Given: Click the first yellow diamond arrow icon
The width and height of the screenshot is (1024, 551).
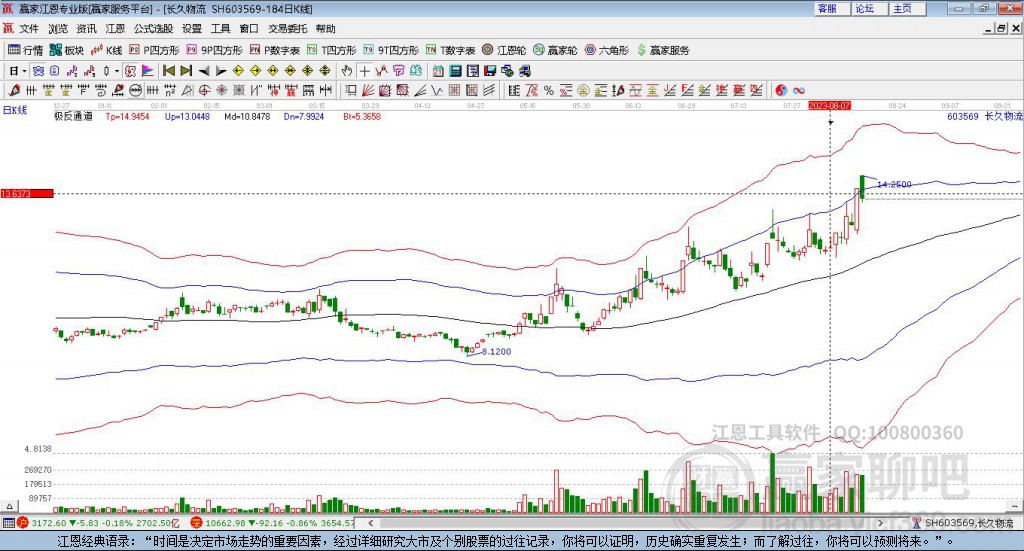Looking at the screenshot, I should pos(238,71).
